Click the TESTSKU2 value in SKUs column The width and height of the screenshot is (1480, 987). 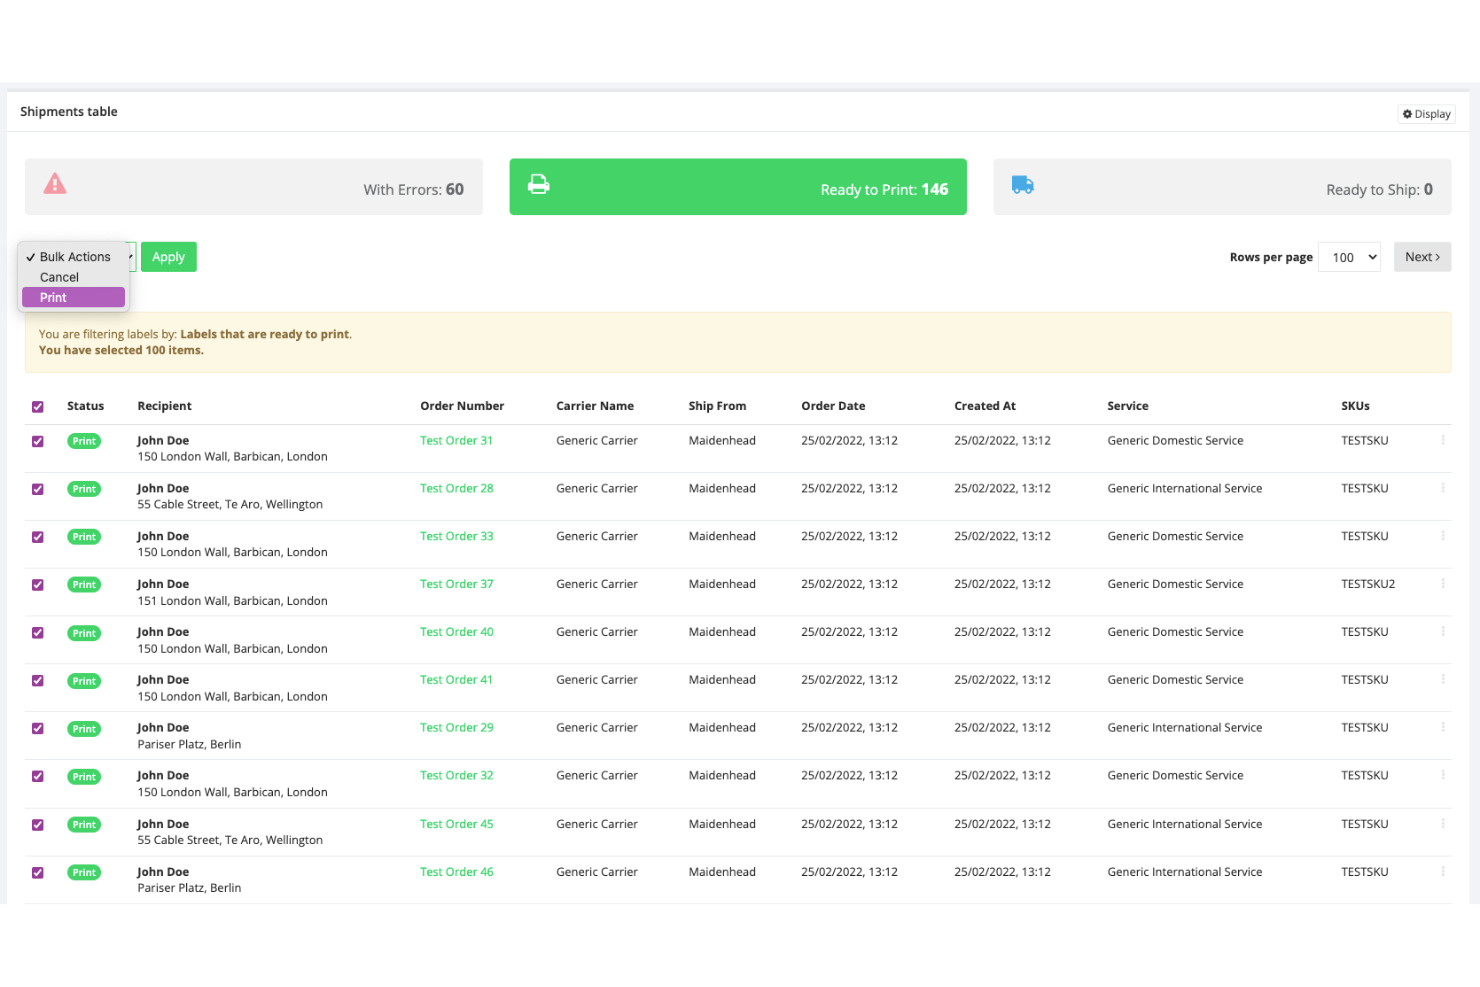pyautogui.click(x=1368, y=584)
